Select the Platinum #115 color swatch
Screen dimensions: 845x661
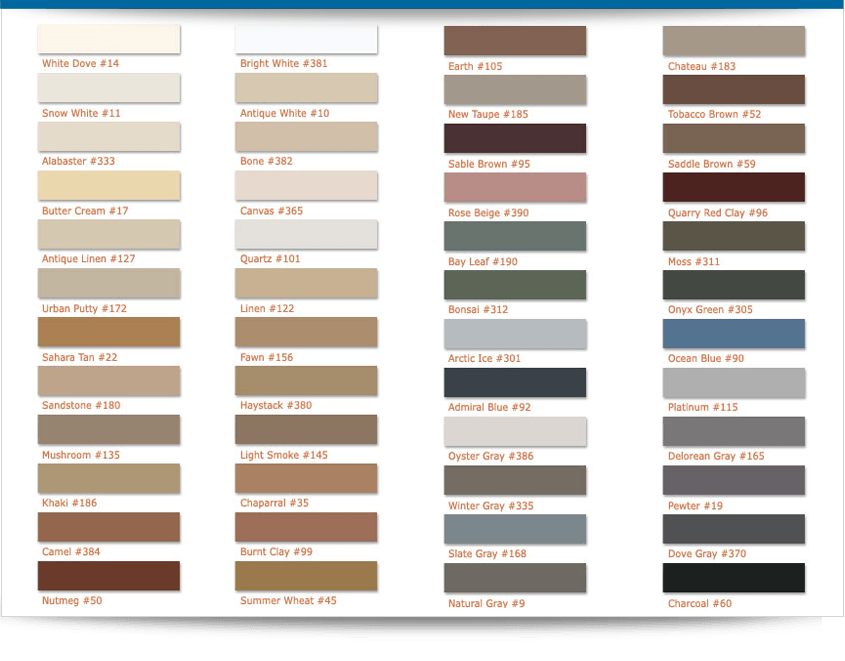[734, 382]
